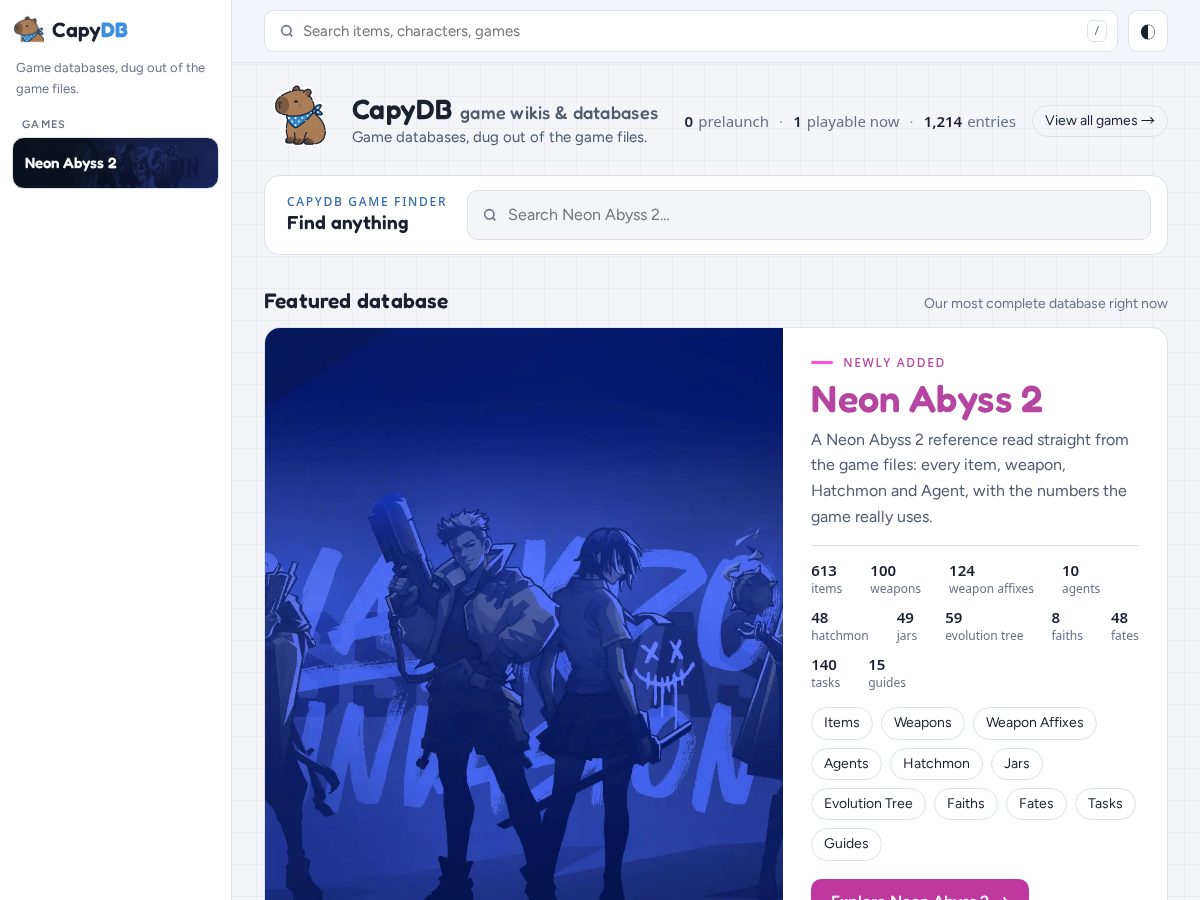The image size is (1200, 900).
Task: Click the 8 faiths stat
Action: (x=1067, y=627)
